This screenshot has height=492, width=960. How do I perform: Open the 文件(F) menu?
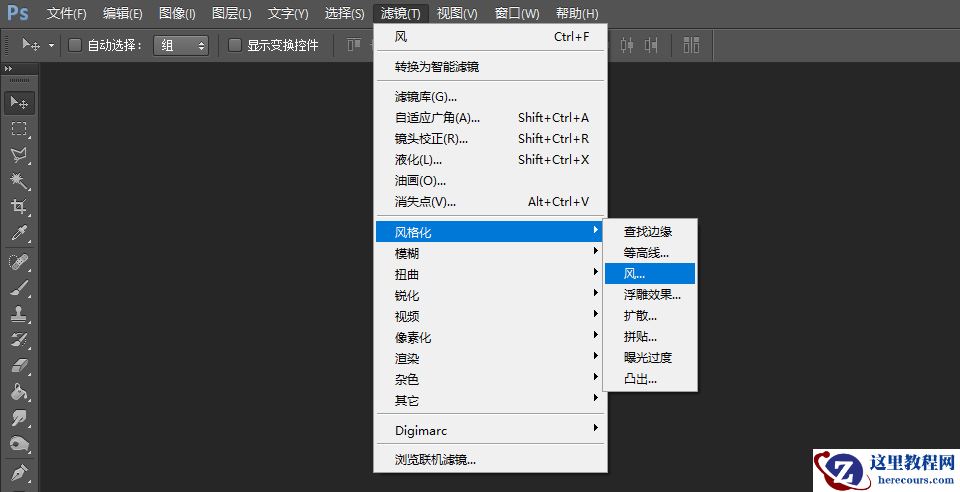(67, 13)
